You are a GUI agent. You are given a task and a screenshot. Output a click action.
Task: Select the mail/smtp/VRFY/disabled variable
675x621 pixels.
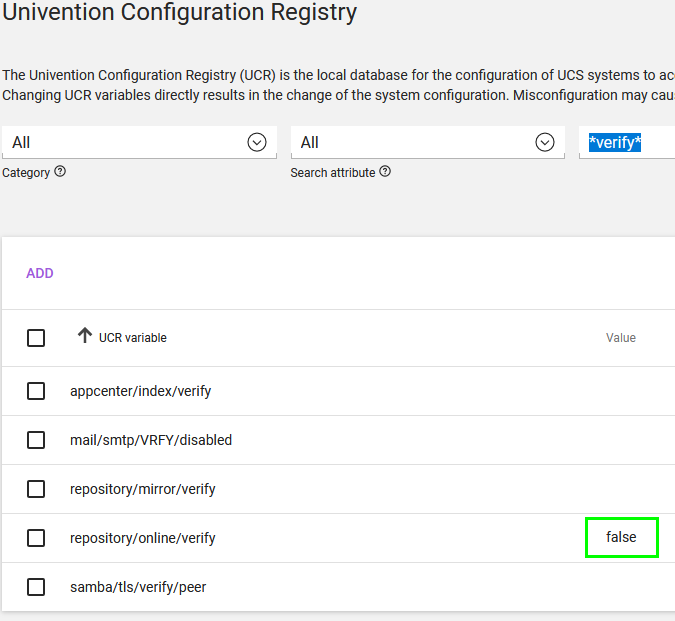coord(151,440)
